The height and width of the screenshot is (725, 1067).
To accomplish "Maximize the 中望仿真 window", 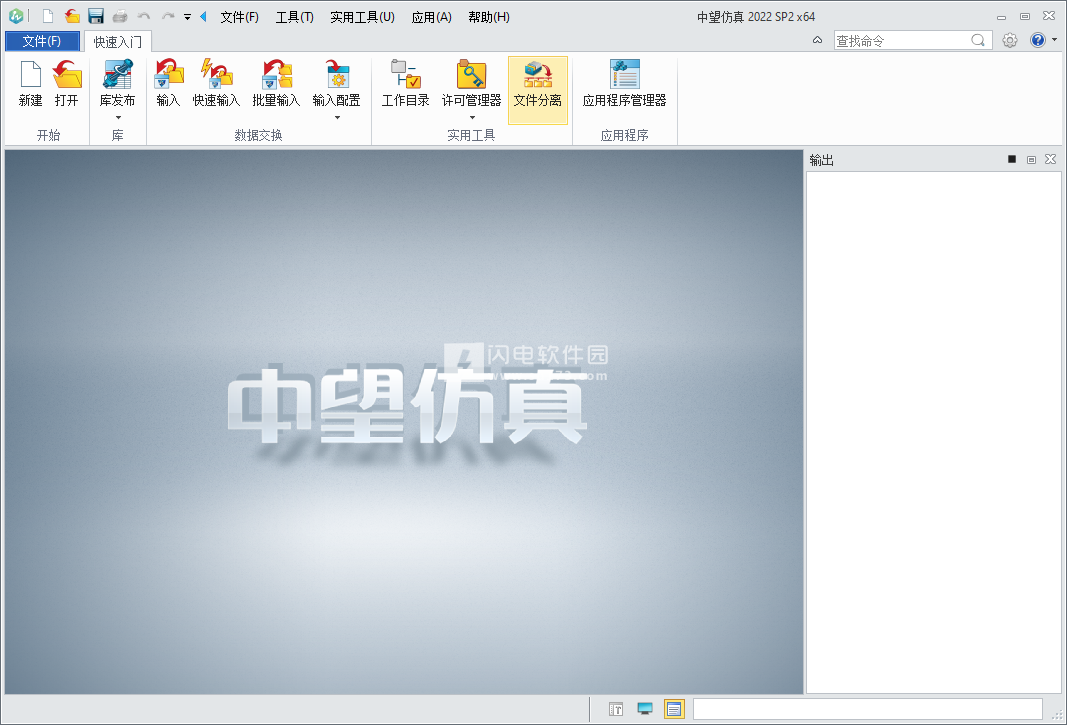I will click(x=1025, y=16).
